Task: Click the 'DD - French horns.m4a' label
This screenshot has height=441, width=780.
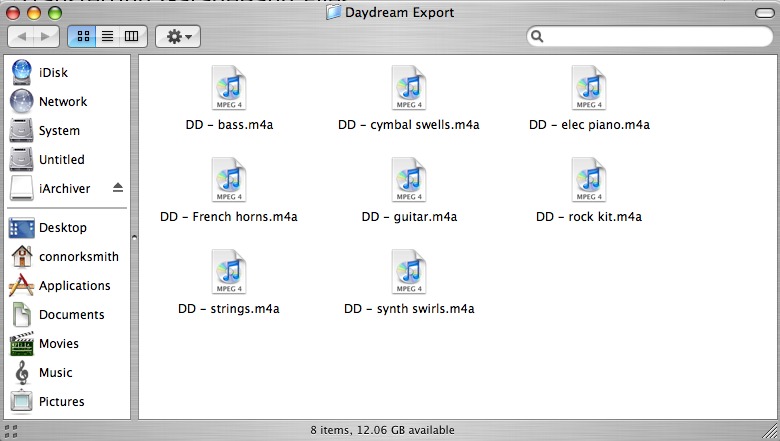Action: 229,217
